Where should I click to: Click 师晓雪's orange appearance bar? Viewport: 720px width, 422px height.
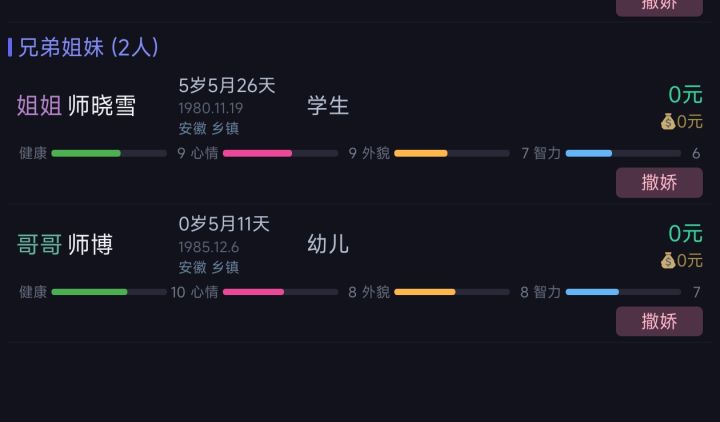coord(452,153)
